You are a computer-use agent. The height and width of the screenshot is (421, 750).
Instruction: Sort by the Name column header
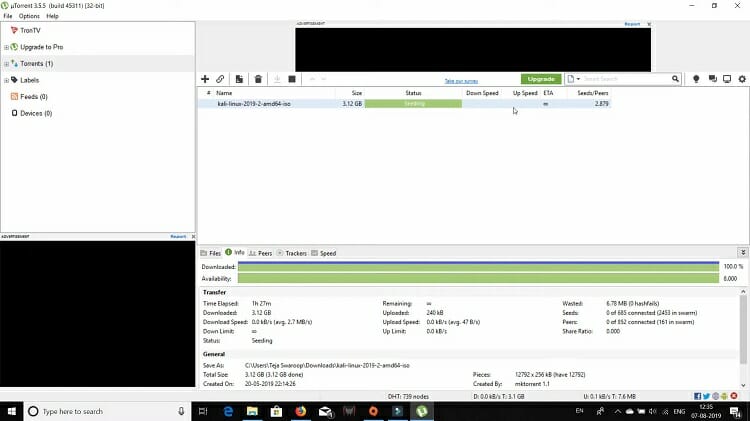tap(224, 93)
